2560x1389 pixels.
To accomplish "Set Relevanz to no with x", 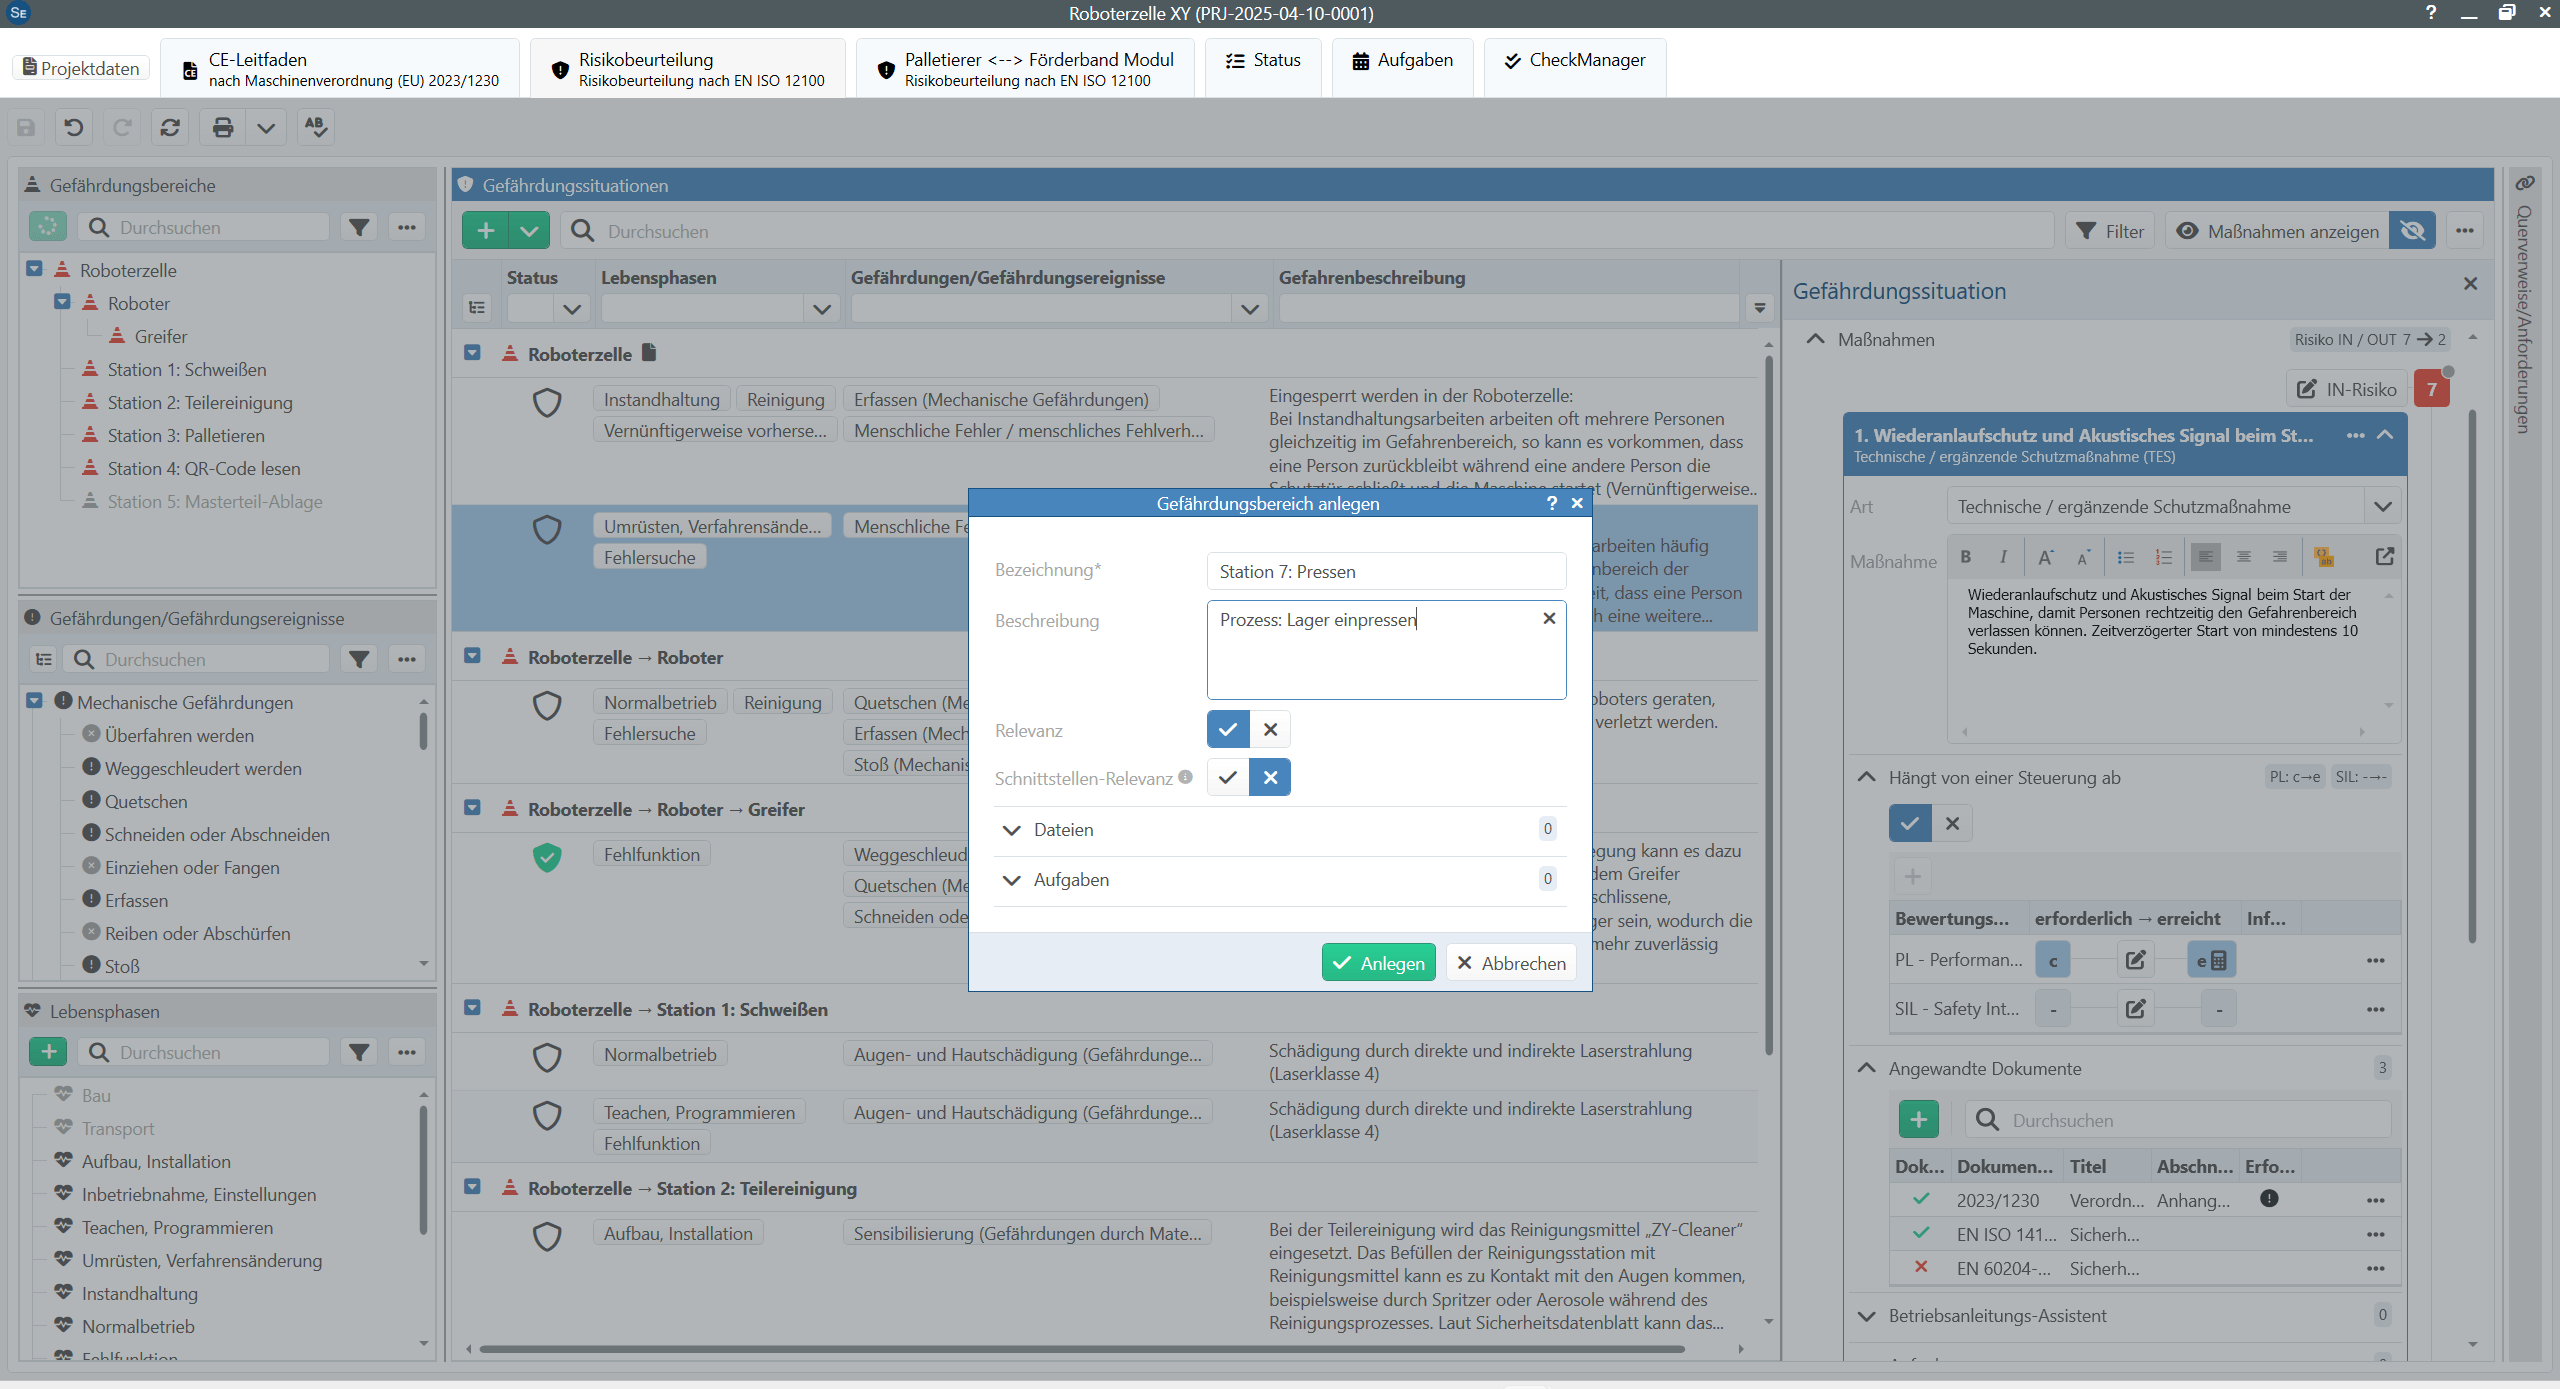I will coord(1270,730).
